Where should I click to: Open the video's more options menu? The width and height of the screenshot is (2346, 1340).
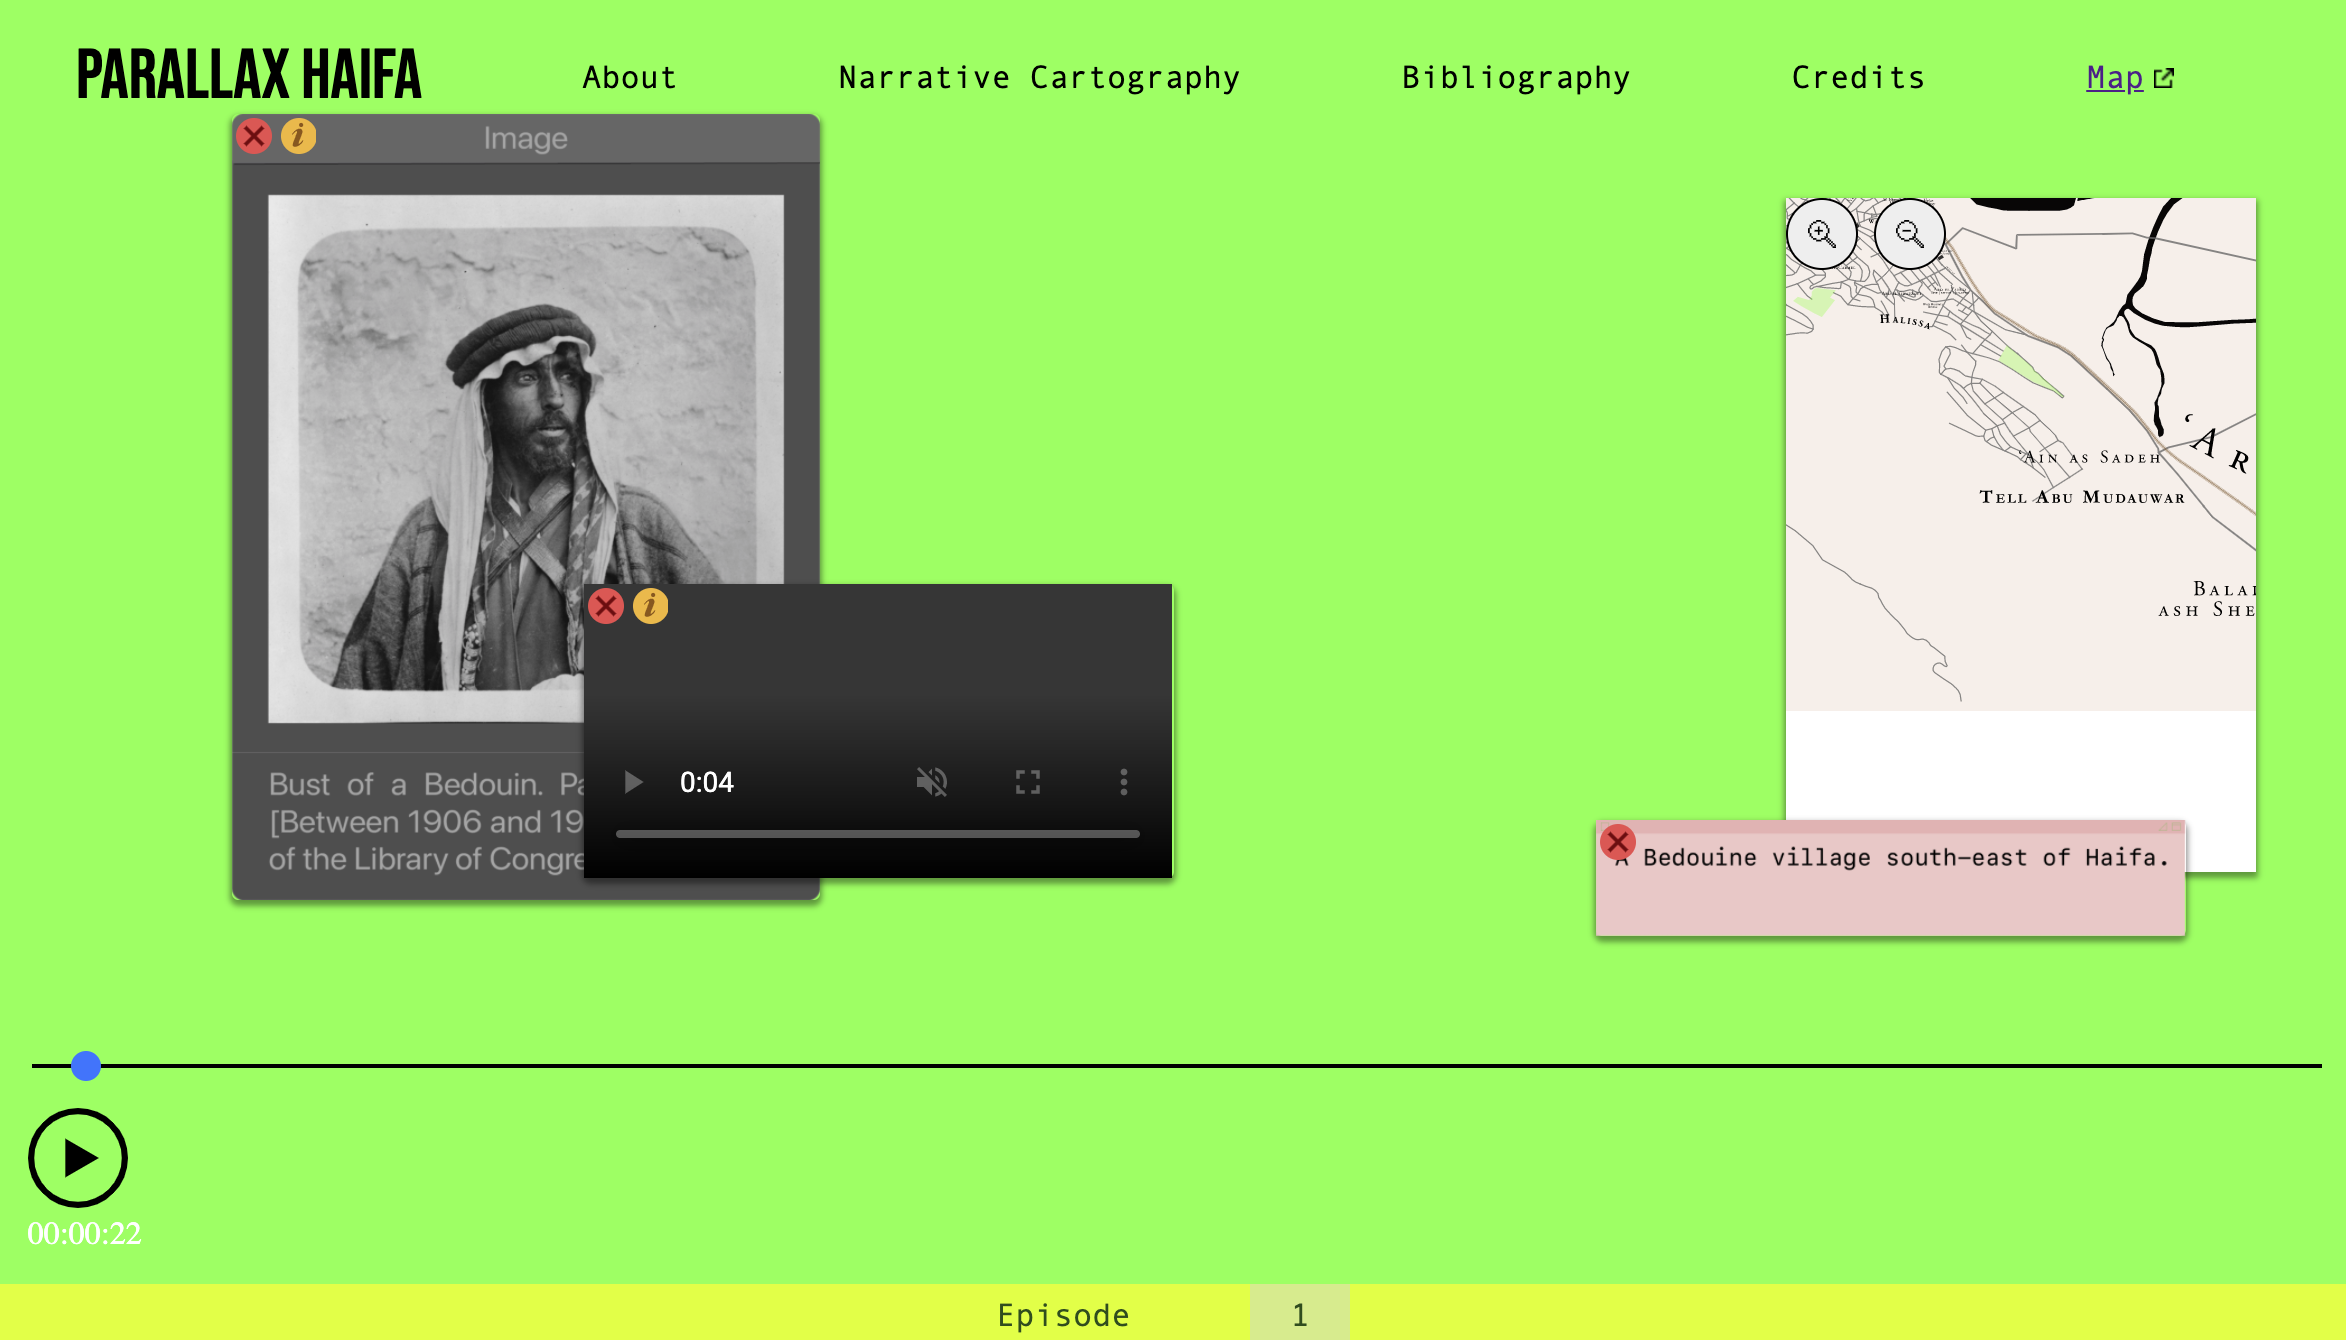[1123, 782]
